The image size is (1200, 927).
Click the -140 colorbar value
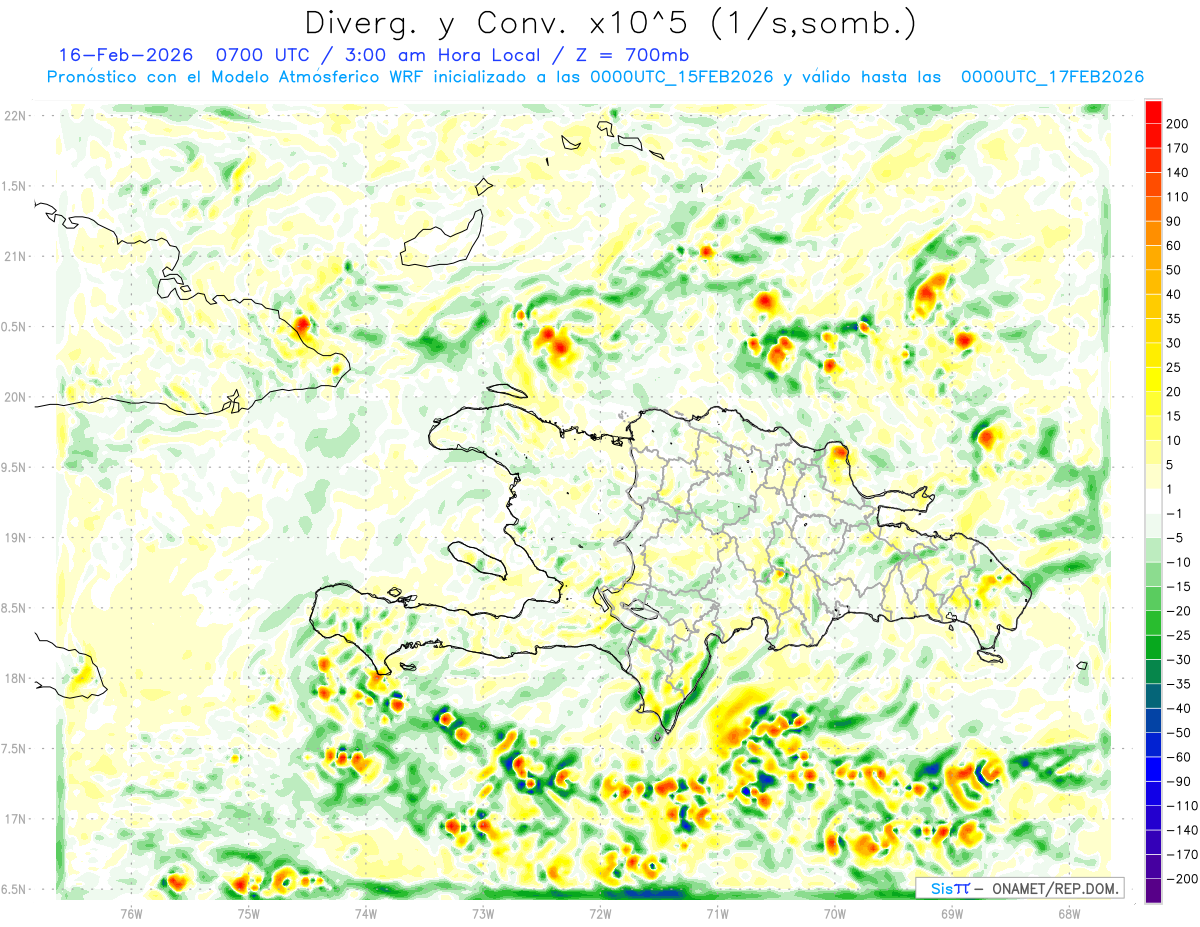pyautogui.click(x=1182, y=829)
